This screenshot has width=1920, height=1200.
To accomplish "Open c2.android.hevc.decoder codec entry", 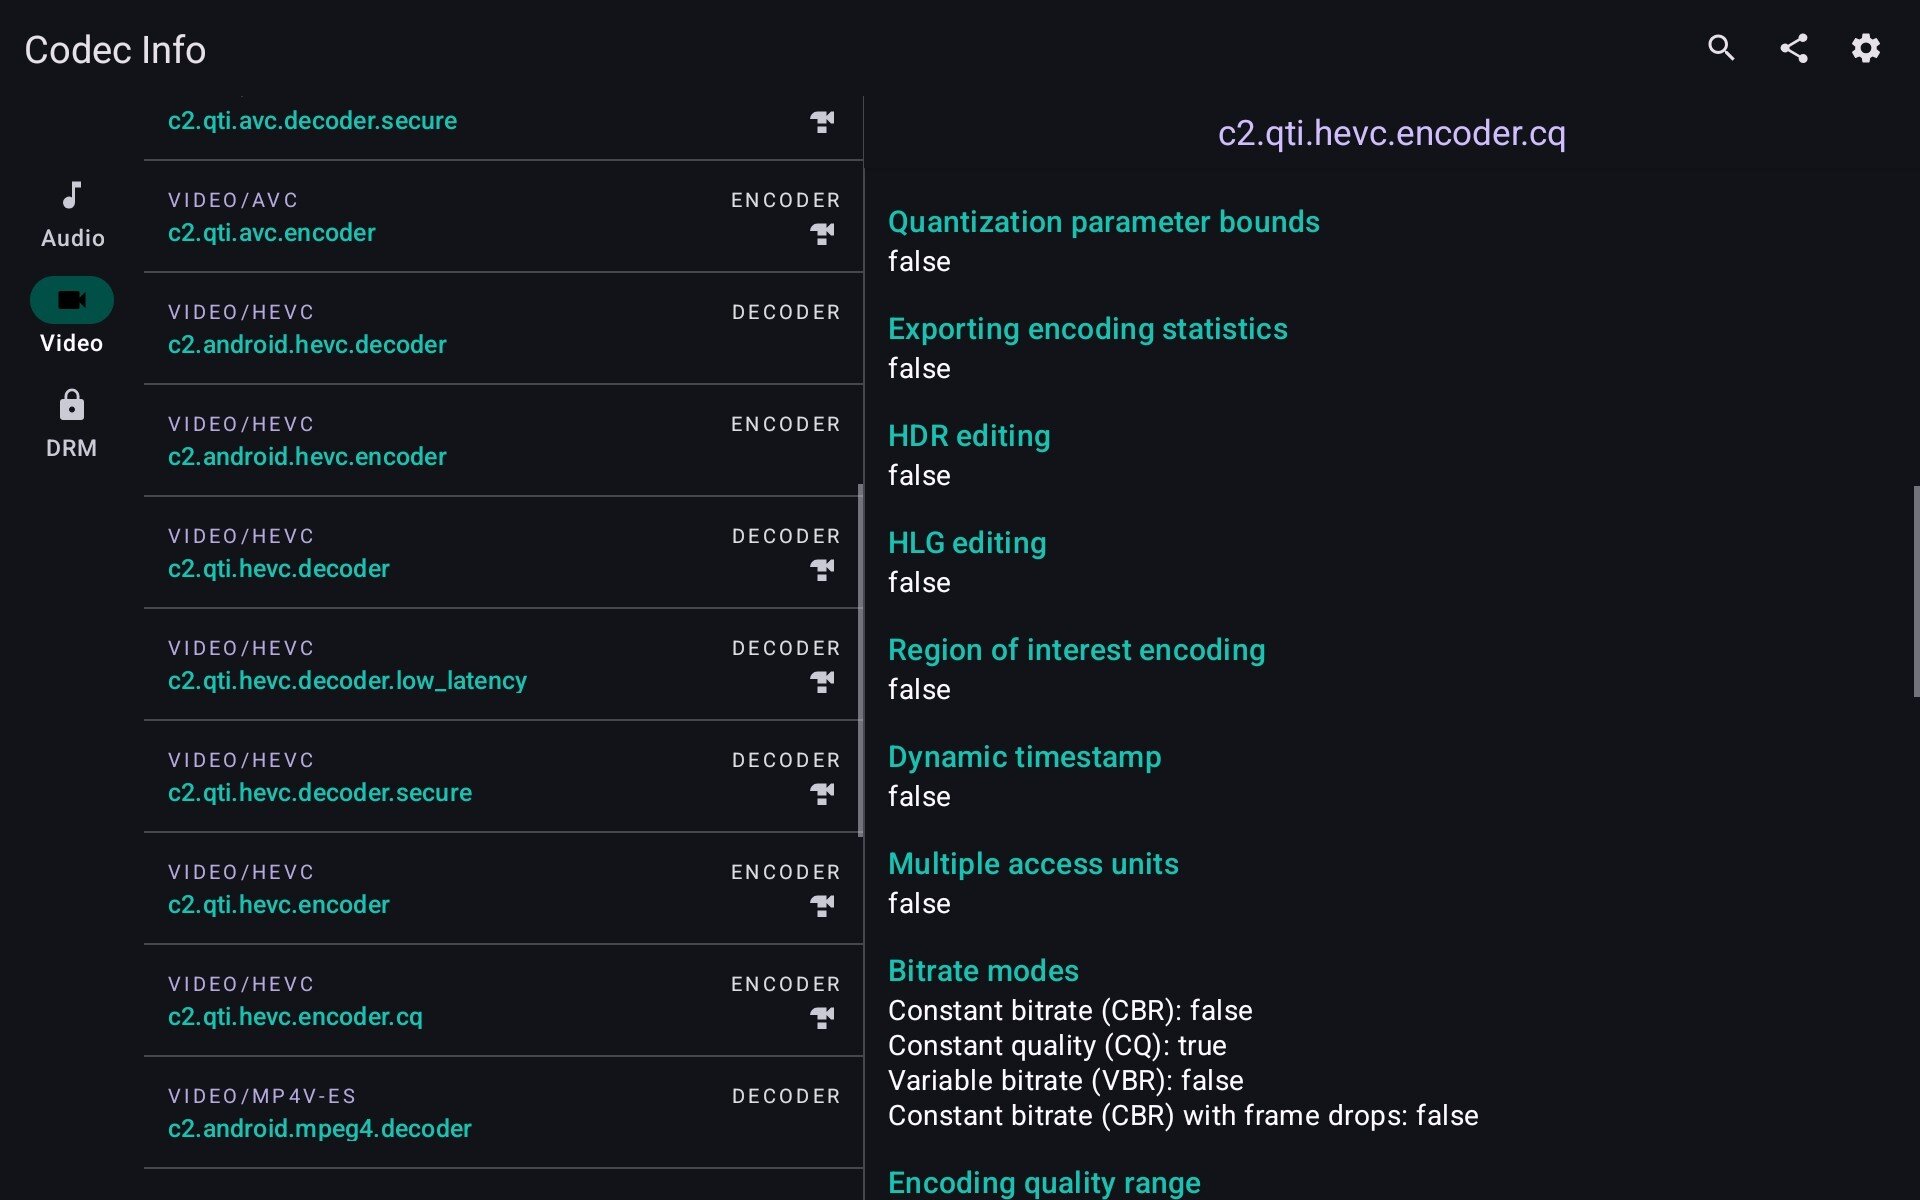I will [307, 344].
